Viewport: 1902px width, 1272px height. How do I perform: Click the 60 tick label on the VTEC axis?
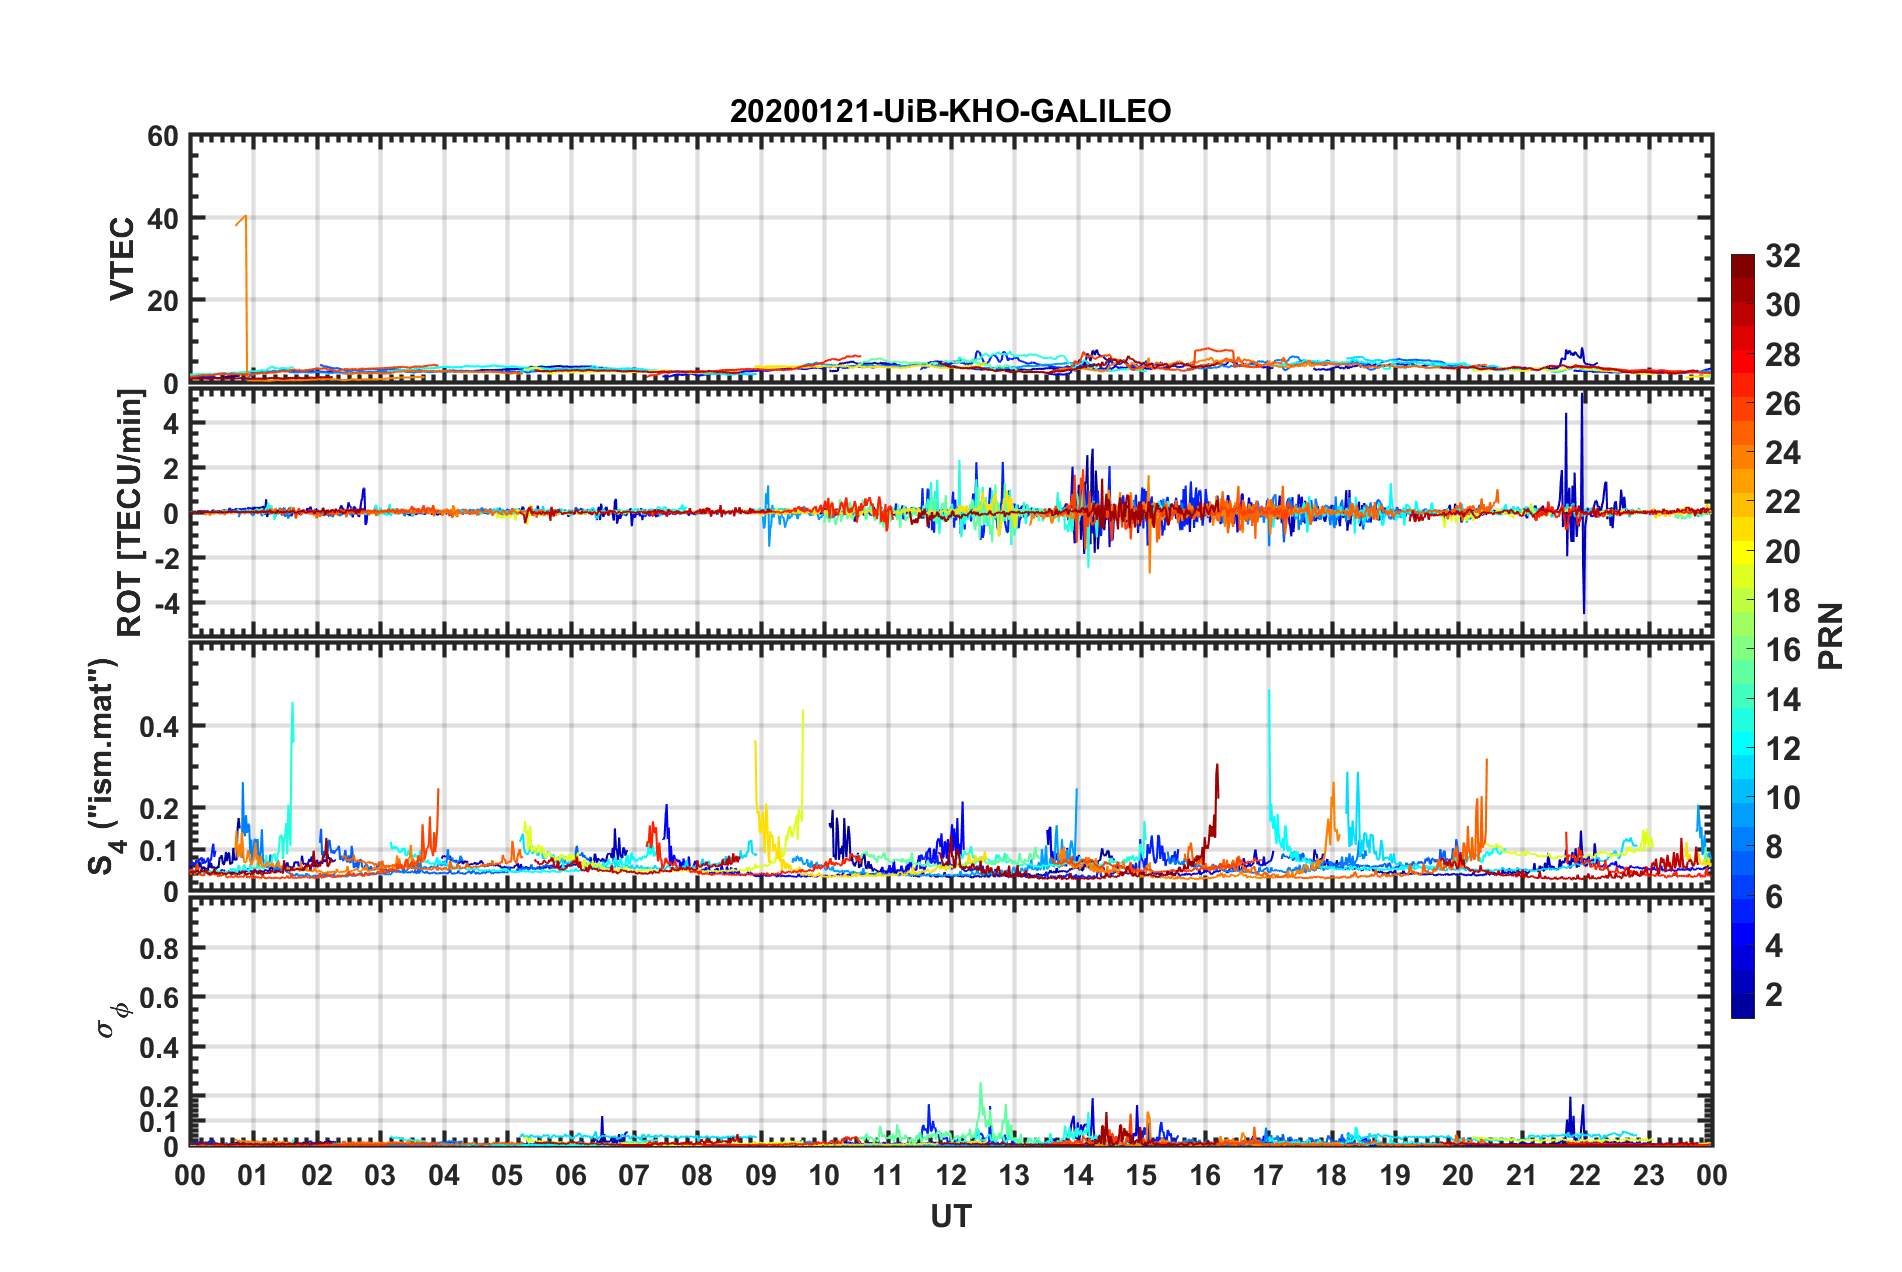[x=163, y=136]
